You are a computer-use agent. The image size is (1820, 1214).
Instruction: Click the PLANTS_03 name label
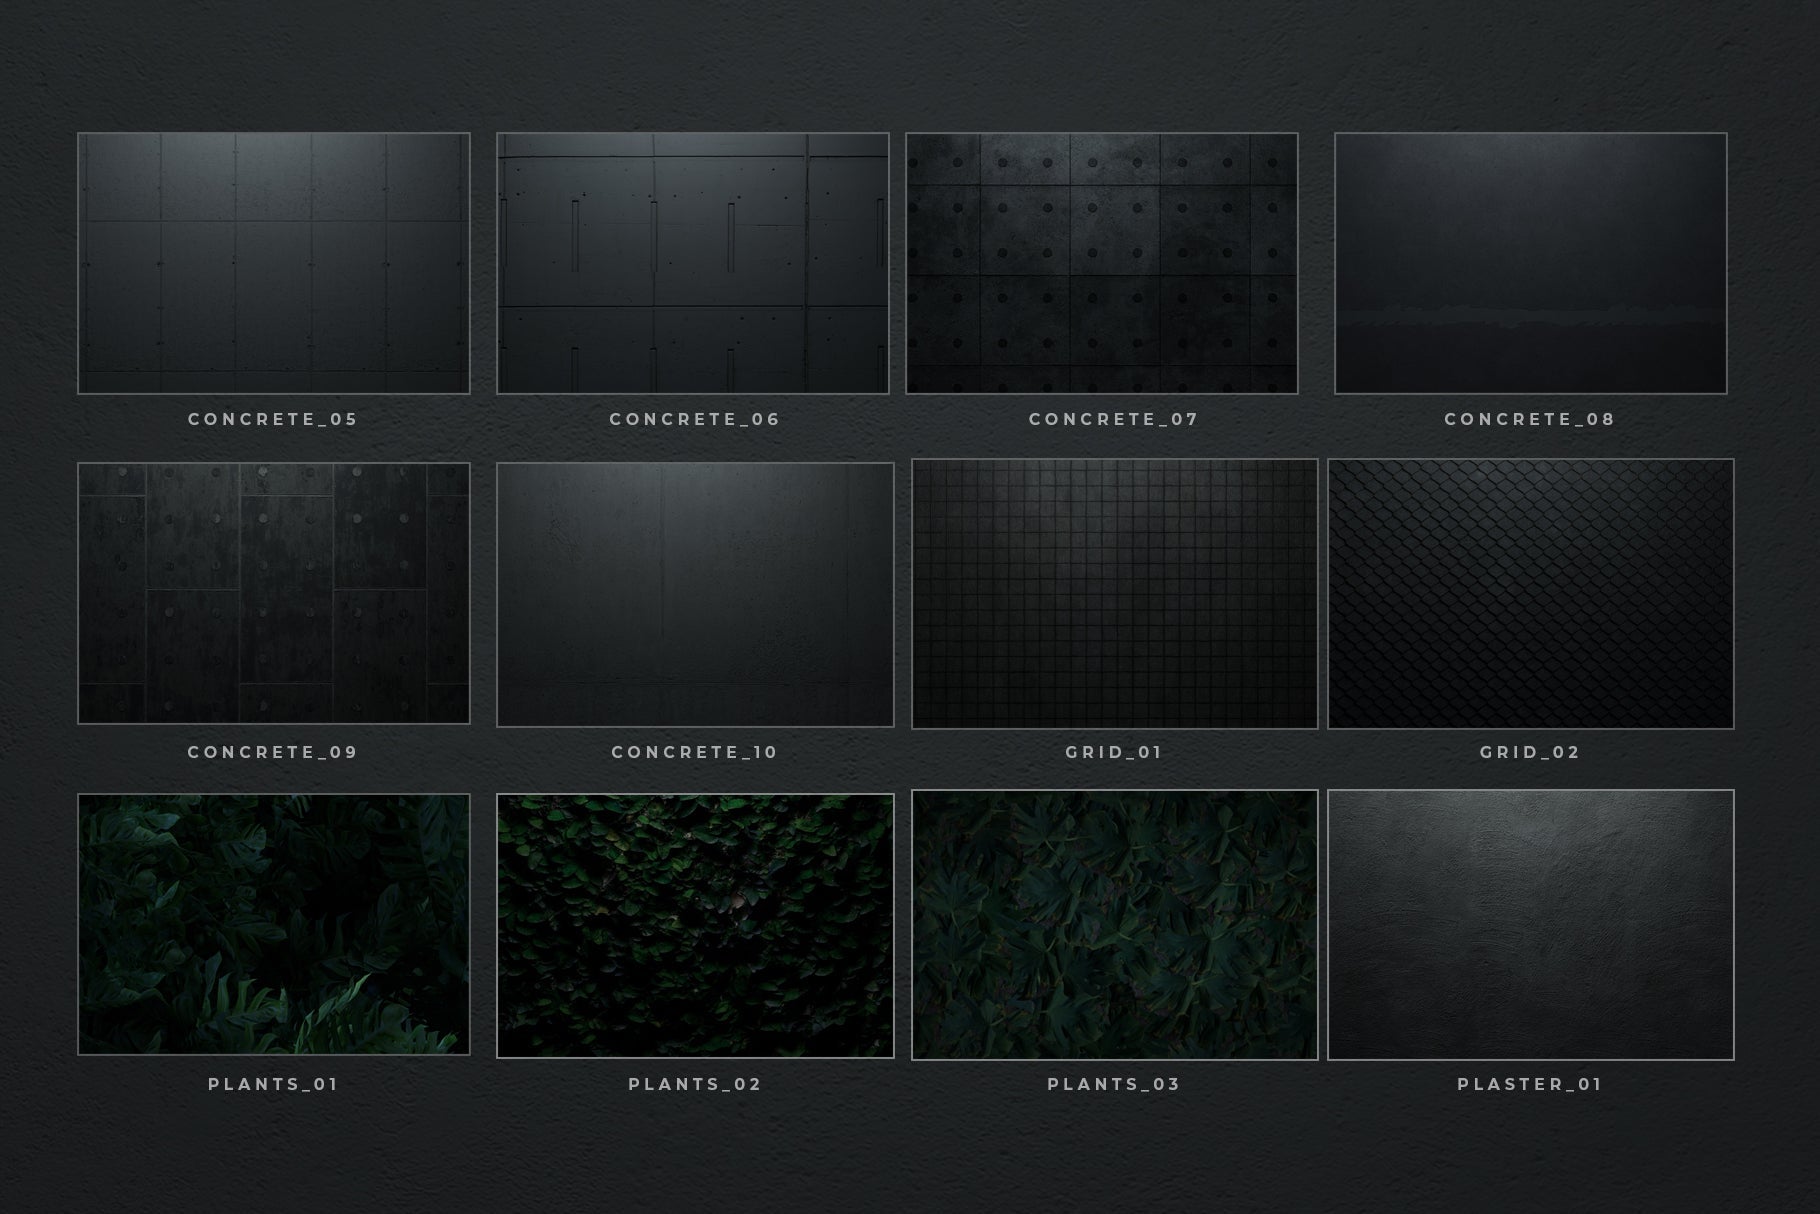point(1114,1084)
